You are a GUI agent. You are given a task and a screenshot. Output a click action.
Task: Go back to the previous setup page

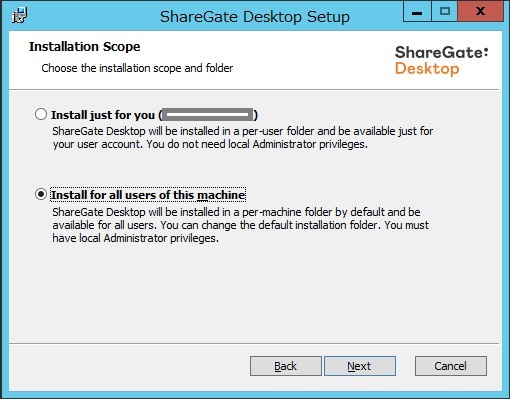(x=286, y=366)
